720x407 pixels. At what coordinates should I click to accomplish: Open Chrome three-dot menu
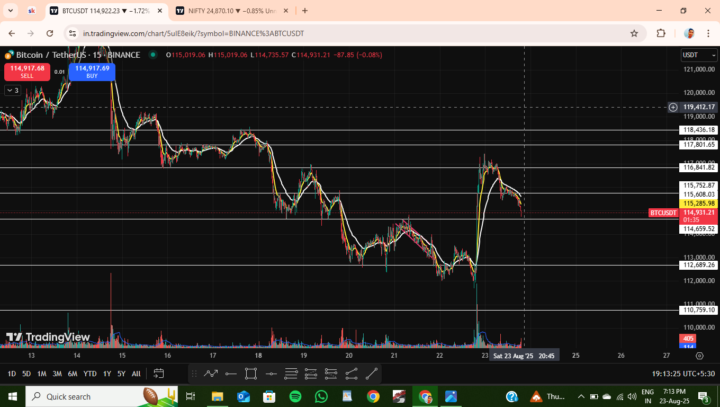(708, 33)
